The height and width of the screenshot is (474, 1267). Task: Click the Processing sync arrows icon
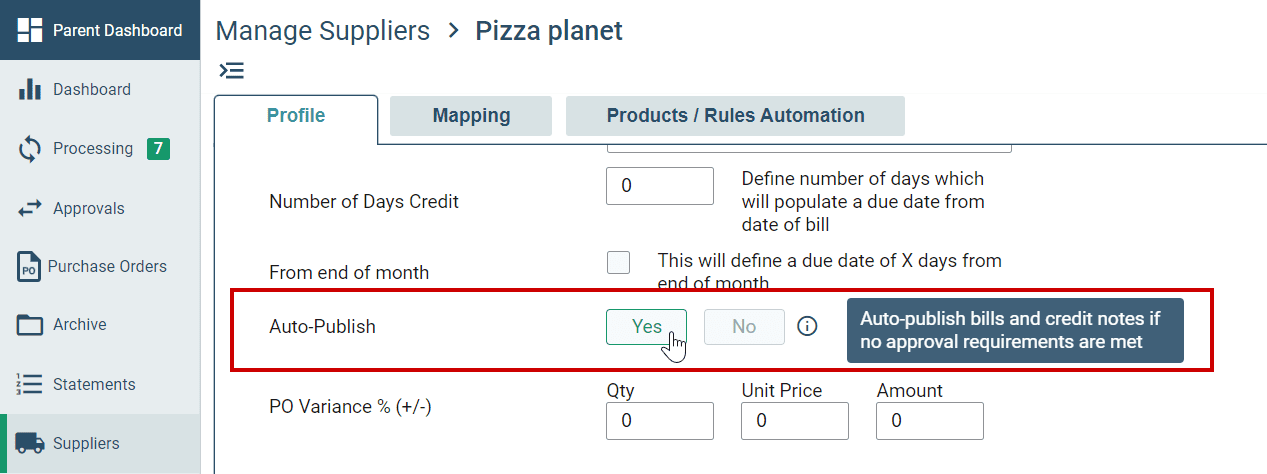tap(30, 149)
